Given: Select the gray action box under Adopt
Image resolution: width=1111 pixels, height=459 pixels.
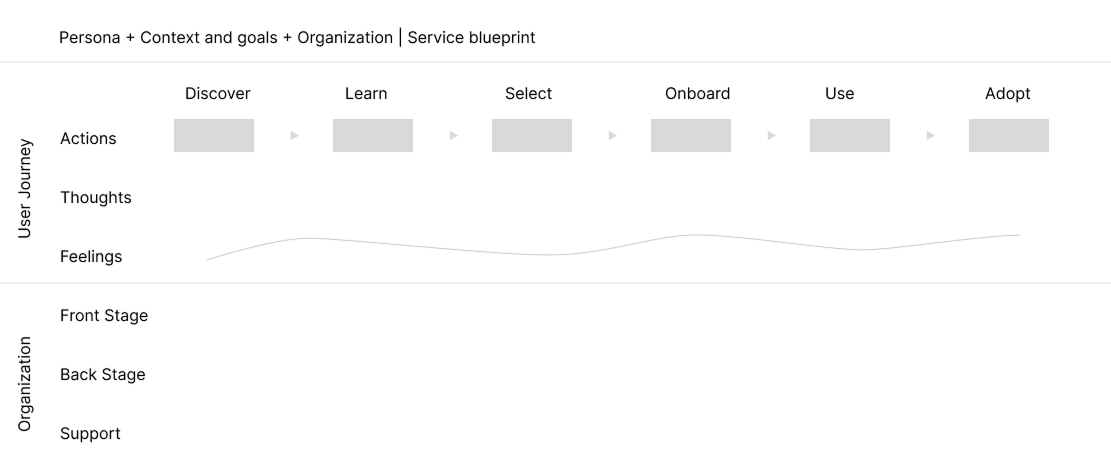Looking at the screenshot, I should pyautogui.click(x=1009, y=135).
